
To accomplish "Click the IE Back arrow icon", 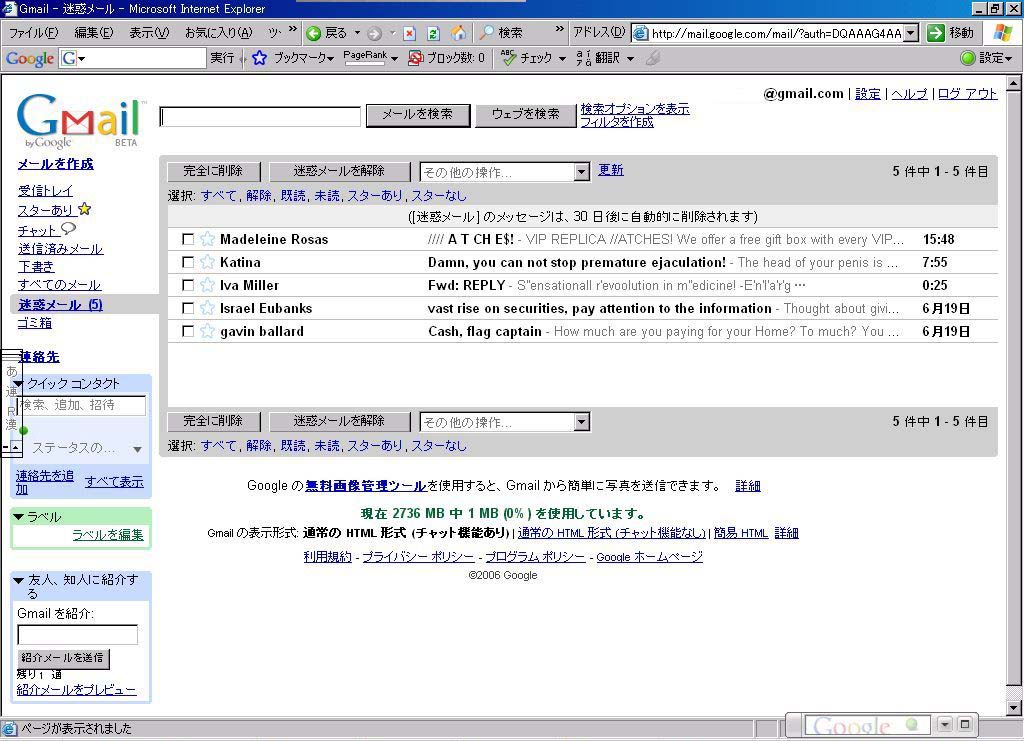I will click(x=314, y=33).
